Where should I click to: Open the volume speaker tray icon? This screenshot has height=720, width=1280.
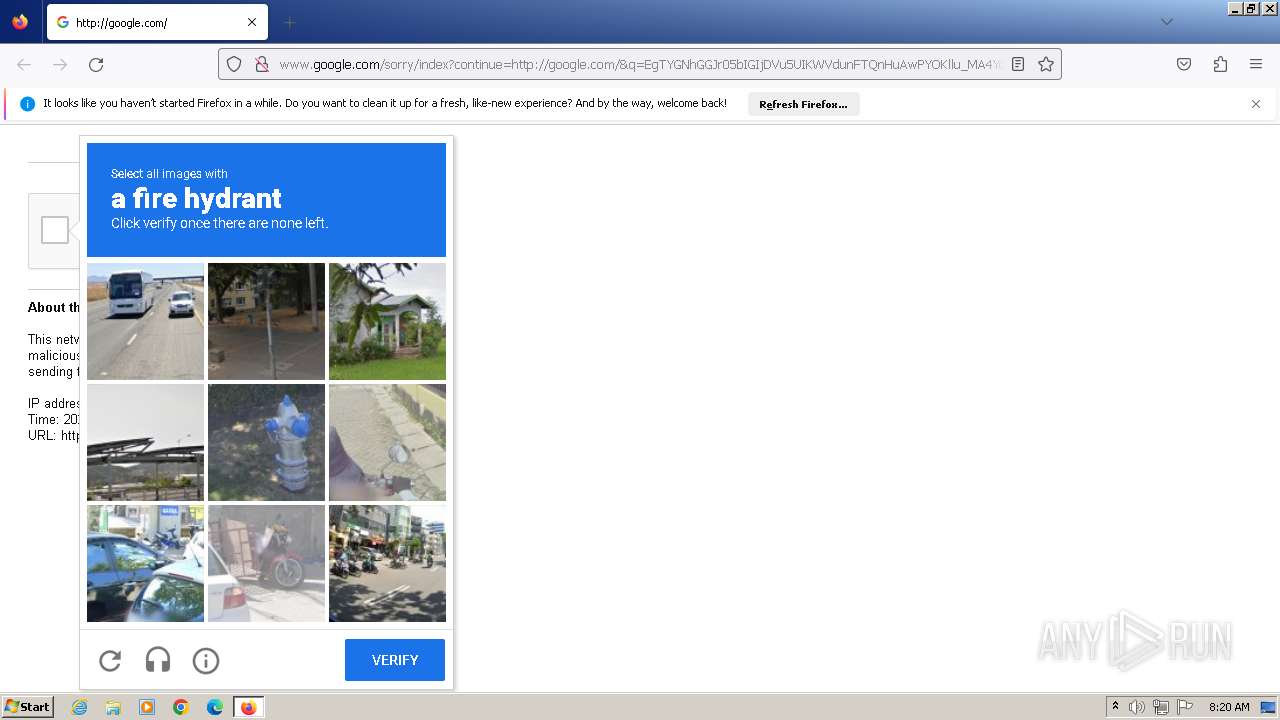[1136, 707]
